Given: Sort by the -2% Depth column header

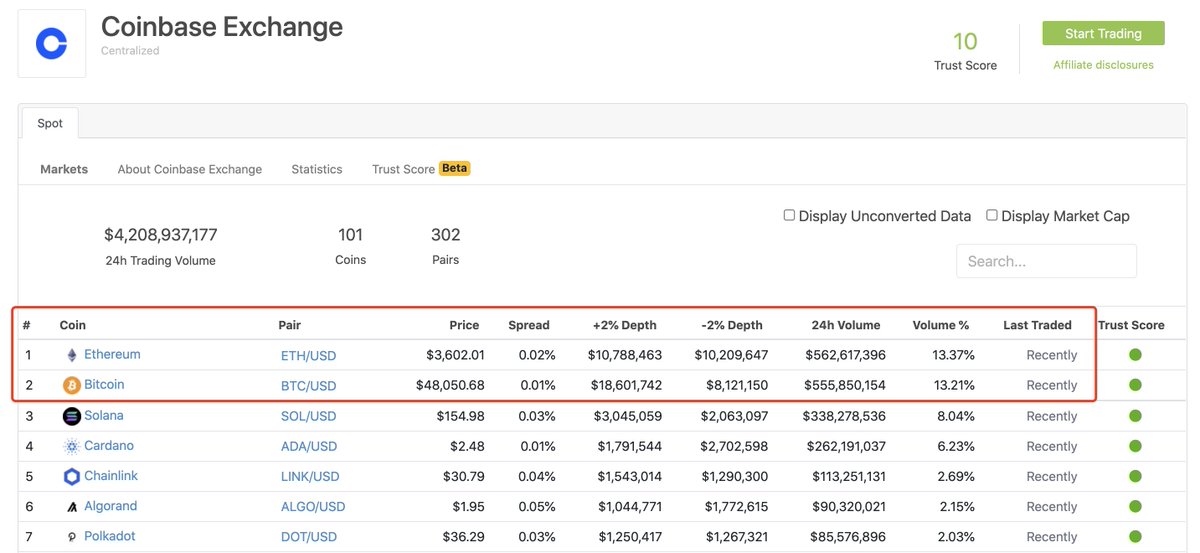Looking at the screenshot, I should 730,325.
